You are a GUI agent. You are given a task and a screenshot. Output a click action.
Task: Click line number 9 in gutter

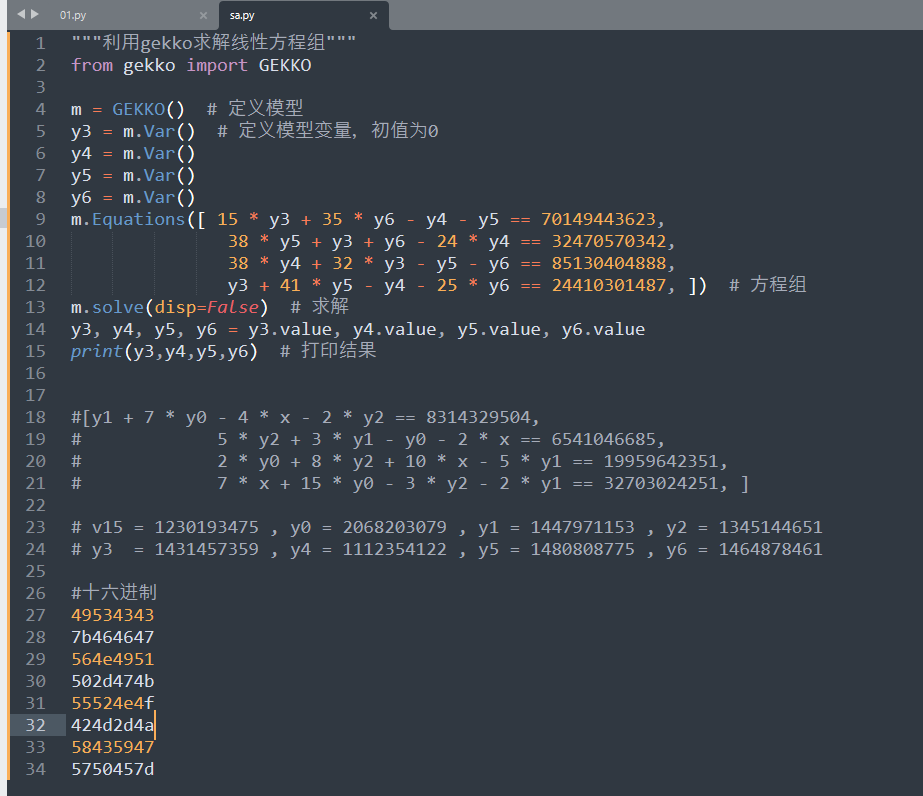(40, 219)
